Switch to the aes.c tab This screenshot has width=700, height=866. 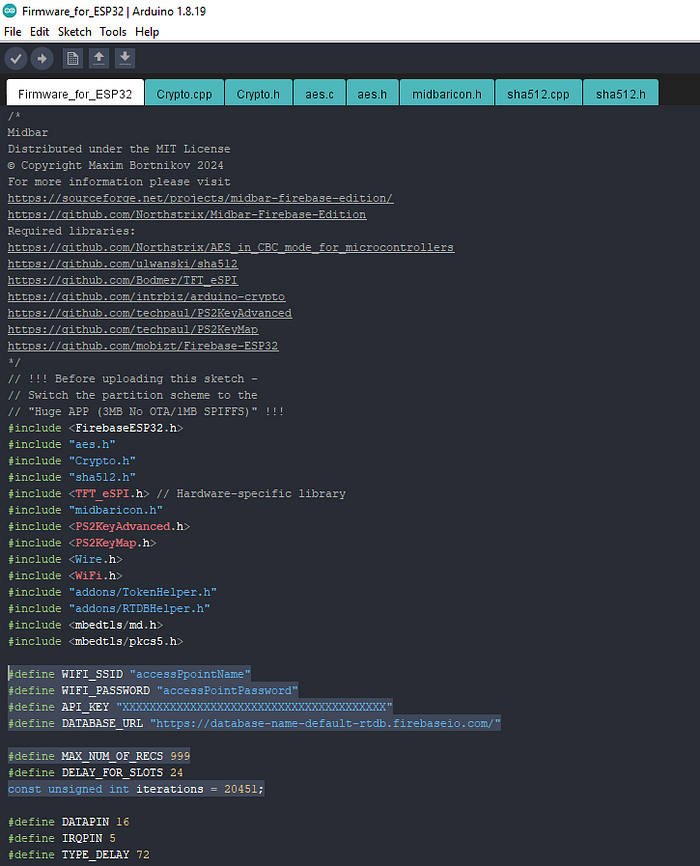point(319,93)
